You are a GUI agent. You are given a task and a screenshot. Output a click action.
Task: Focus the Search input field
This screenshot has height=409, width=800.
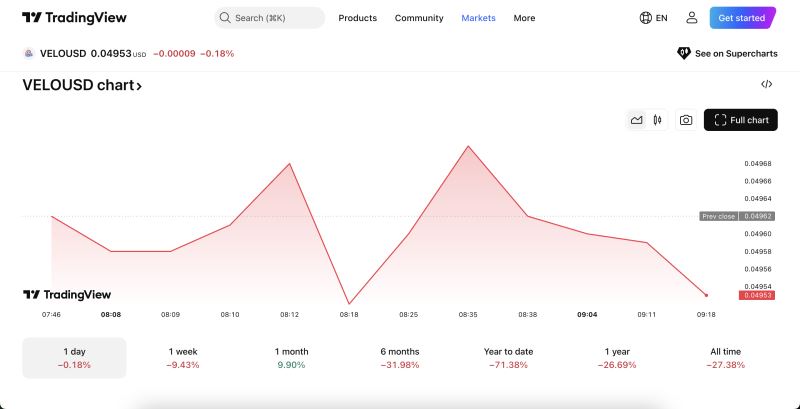click(x=269, y=18)
